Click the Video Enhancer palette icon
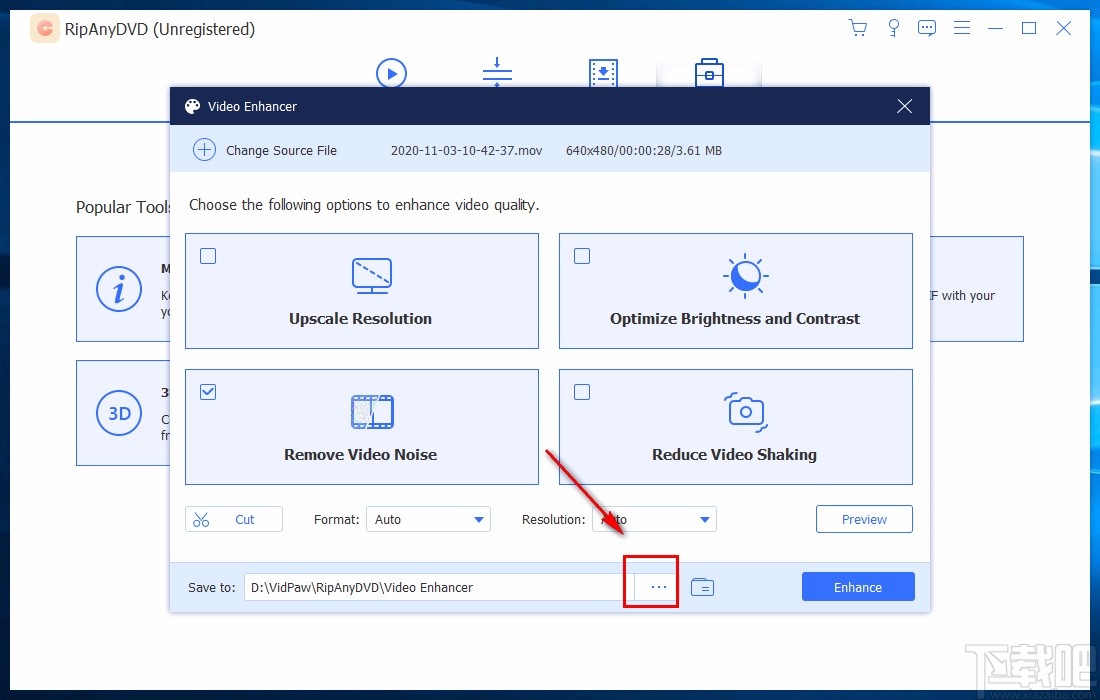1100x700 pixels. pyautogui.click(x=192, y=106)
